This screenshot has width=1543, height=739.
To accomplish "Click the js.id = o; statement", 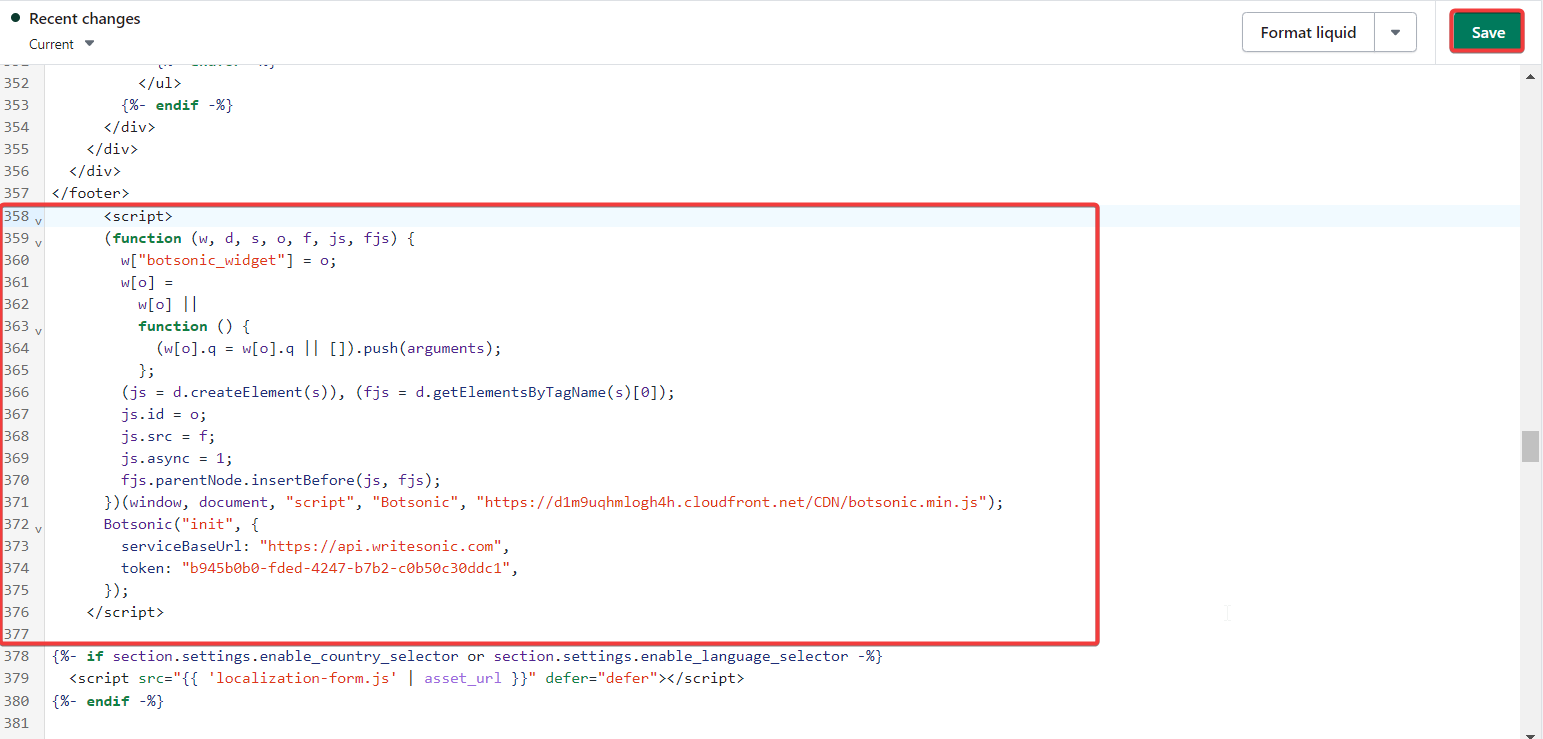I will coord(165,414).
